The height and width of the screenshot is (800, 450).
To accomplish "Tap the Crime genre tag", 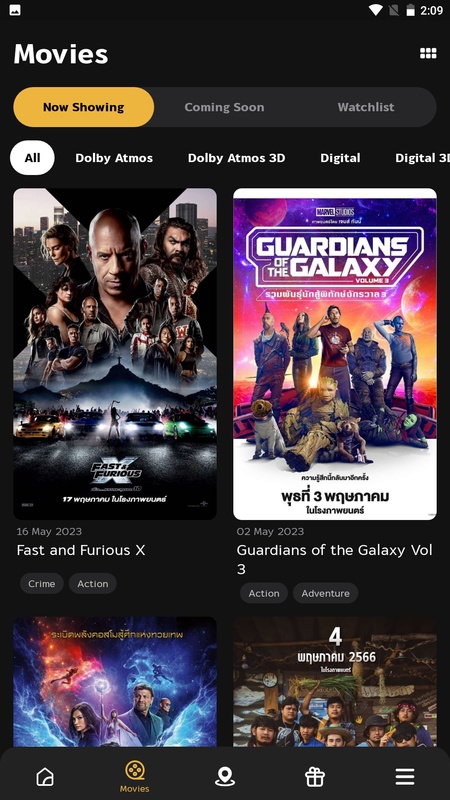I will (42, 584).
